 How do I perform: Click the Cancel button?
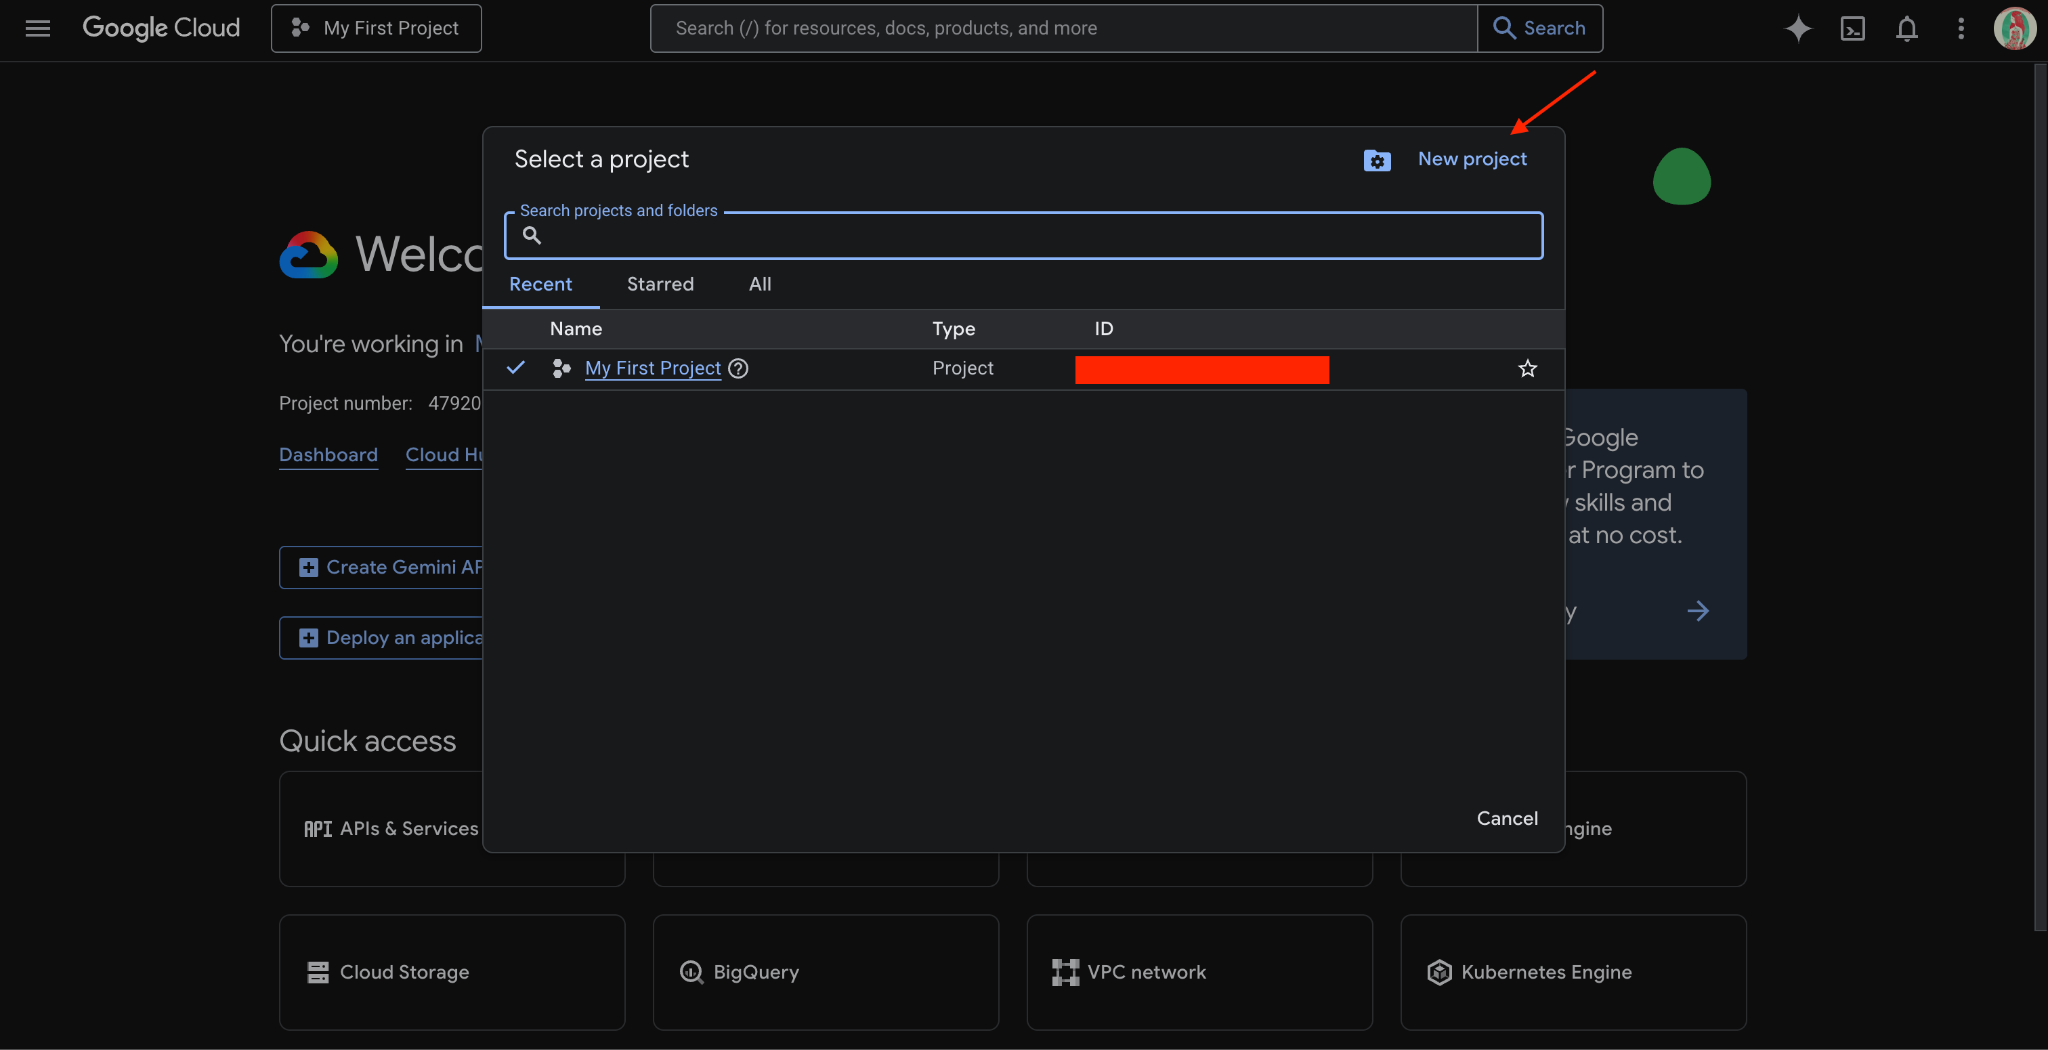1507,818
